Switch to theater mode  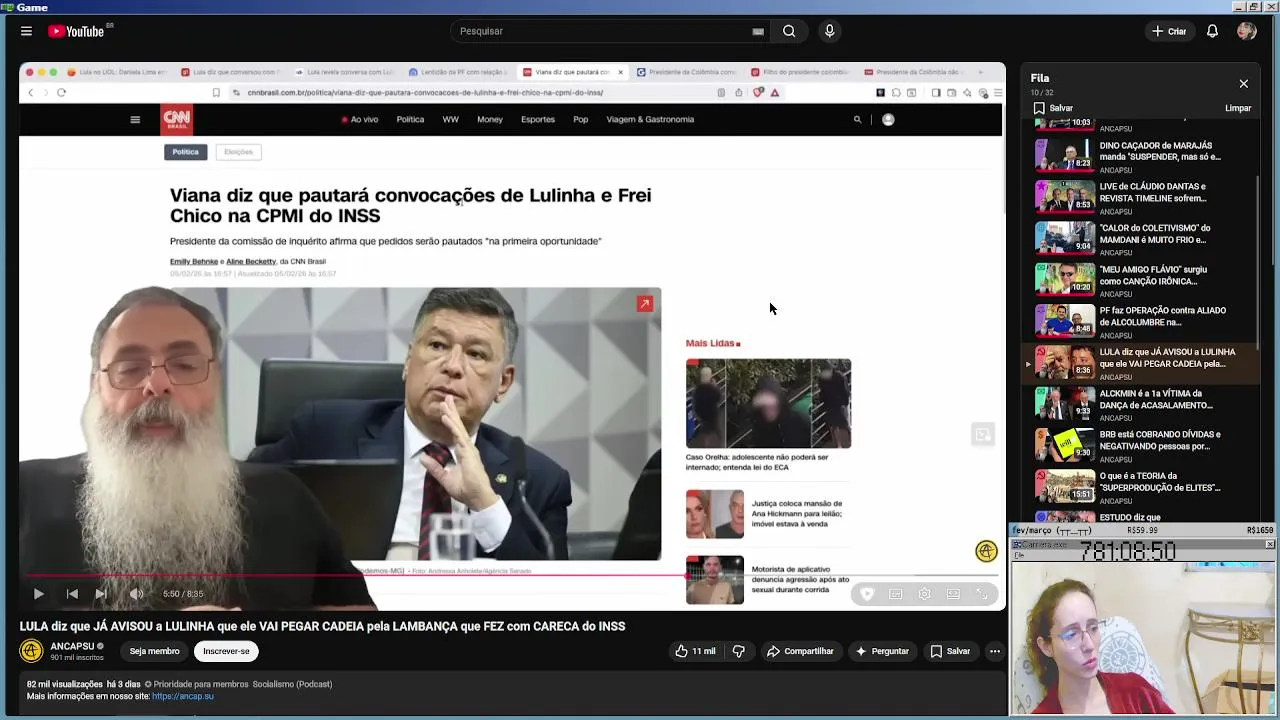pyautogui.click(x=954, y=594)
